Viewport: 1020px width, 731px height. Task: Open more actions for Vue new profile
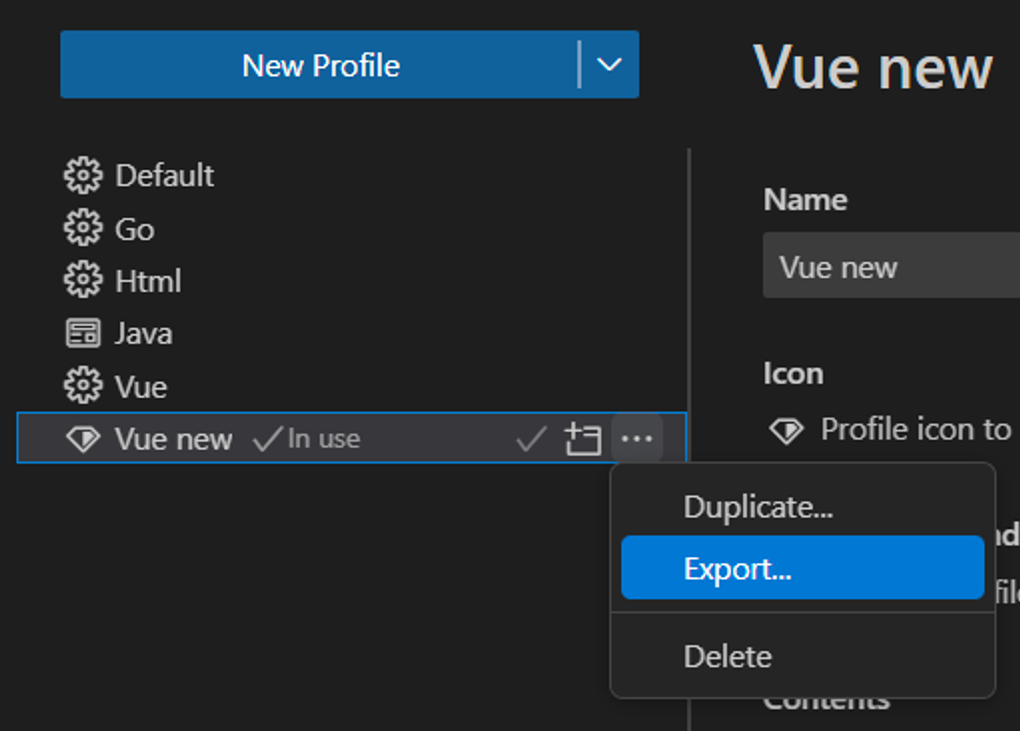click(637, 438)
